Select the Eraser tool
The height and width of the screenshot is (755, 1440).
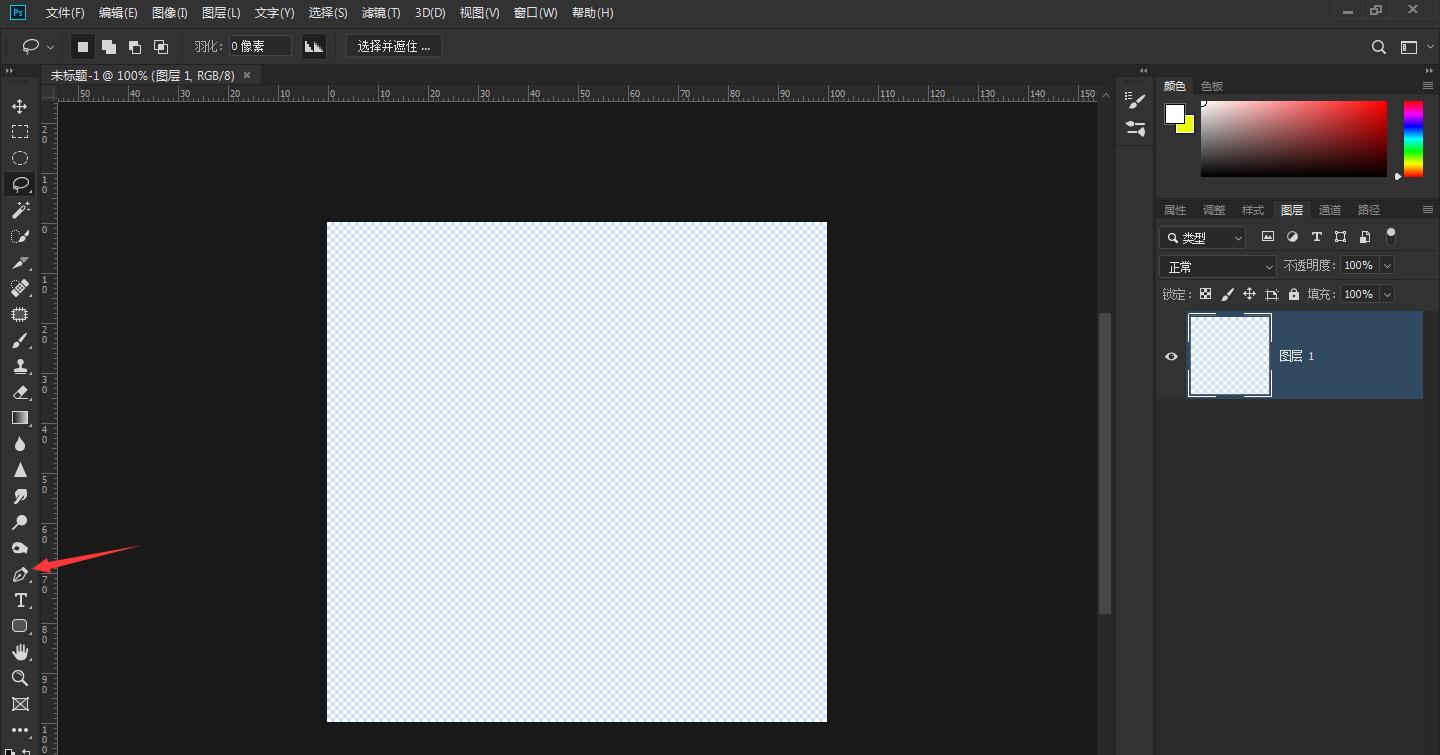click(19, 392)
